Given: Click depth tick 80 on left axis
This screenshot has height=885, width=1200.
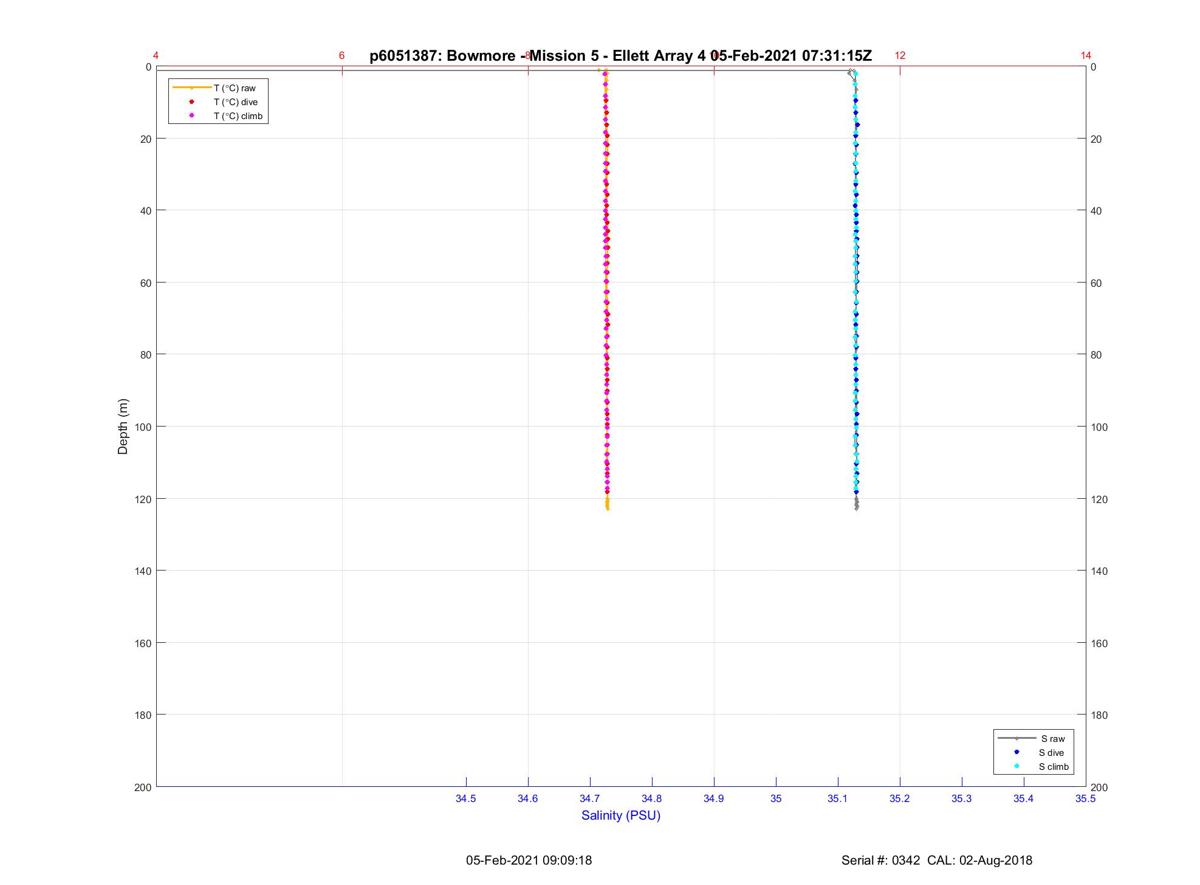Looking at the screenshot, I should [x=145, y=355].
